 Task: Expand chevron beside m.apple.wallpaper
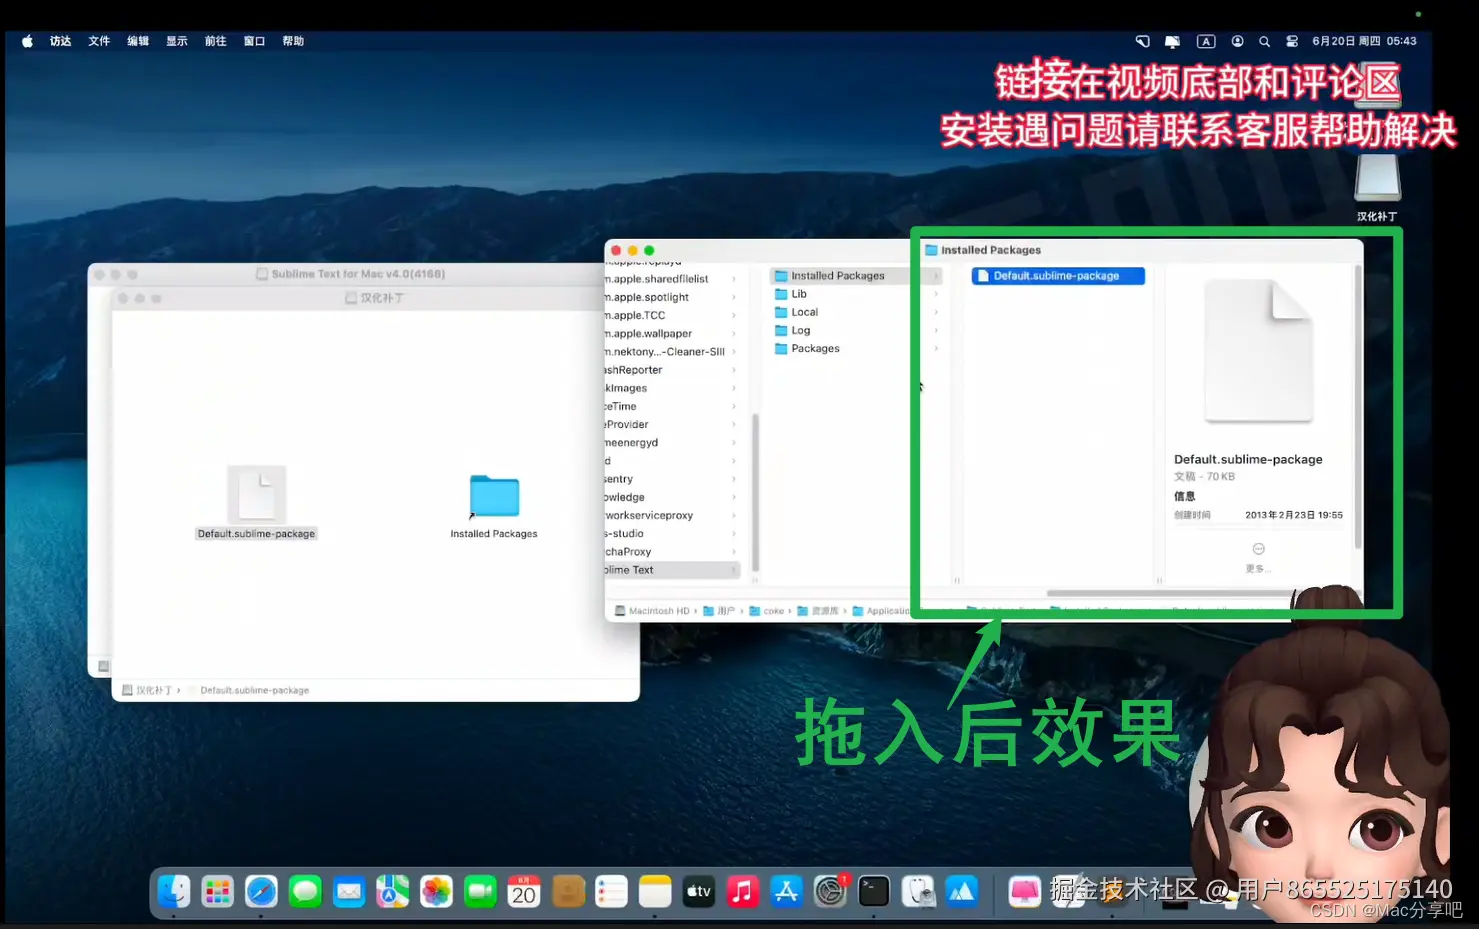[734, 334]
